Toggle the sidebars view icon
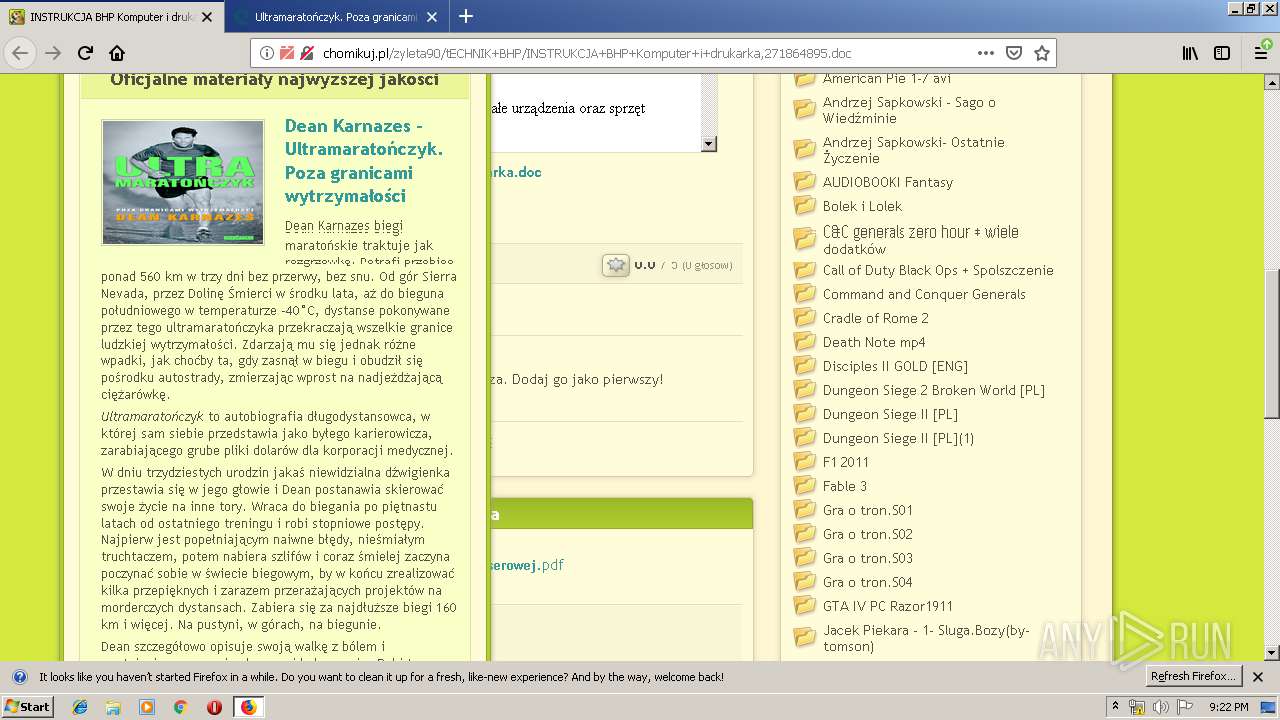This screenshot has width=1280, height=720. [1222, 53]
